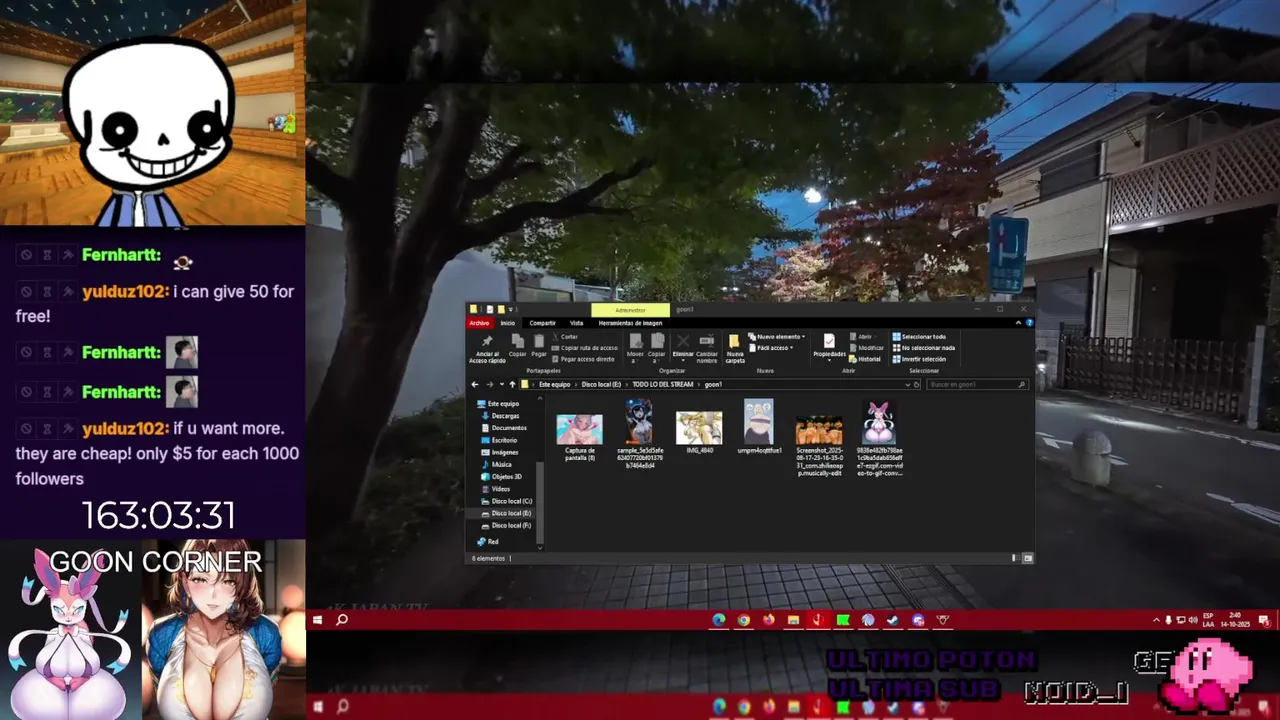1280x720 pixels.
Task: Open the Abrir dropdown in ribbon
Action: point(865,337)
